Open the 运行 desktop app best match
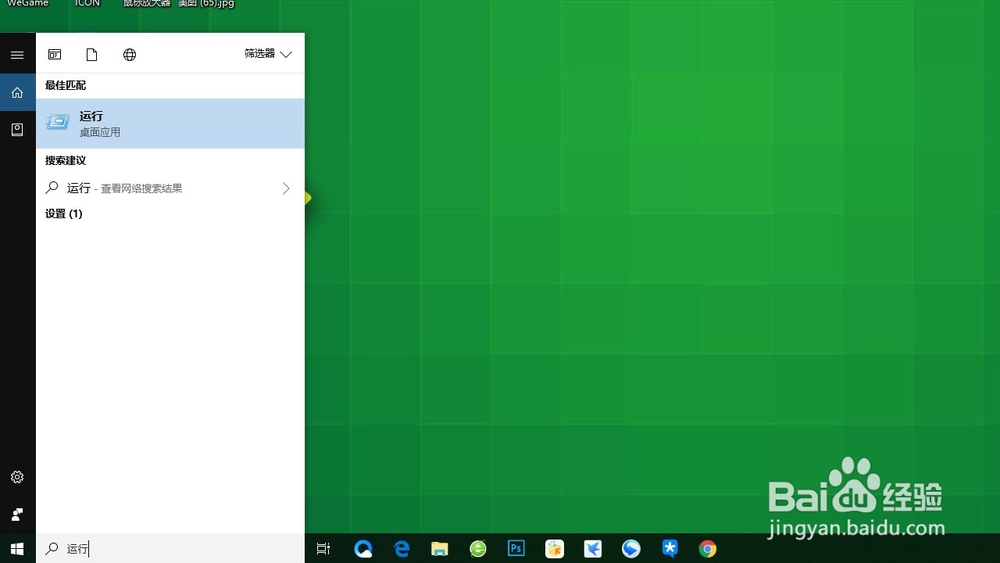Image resolution: width=1000 pixels, height=563 pixels. click(170, 123)
